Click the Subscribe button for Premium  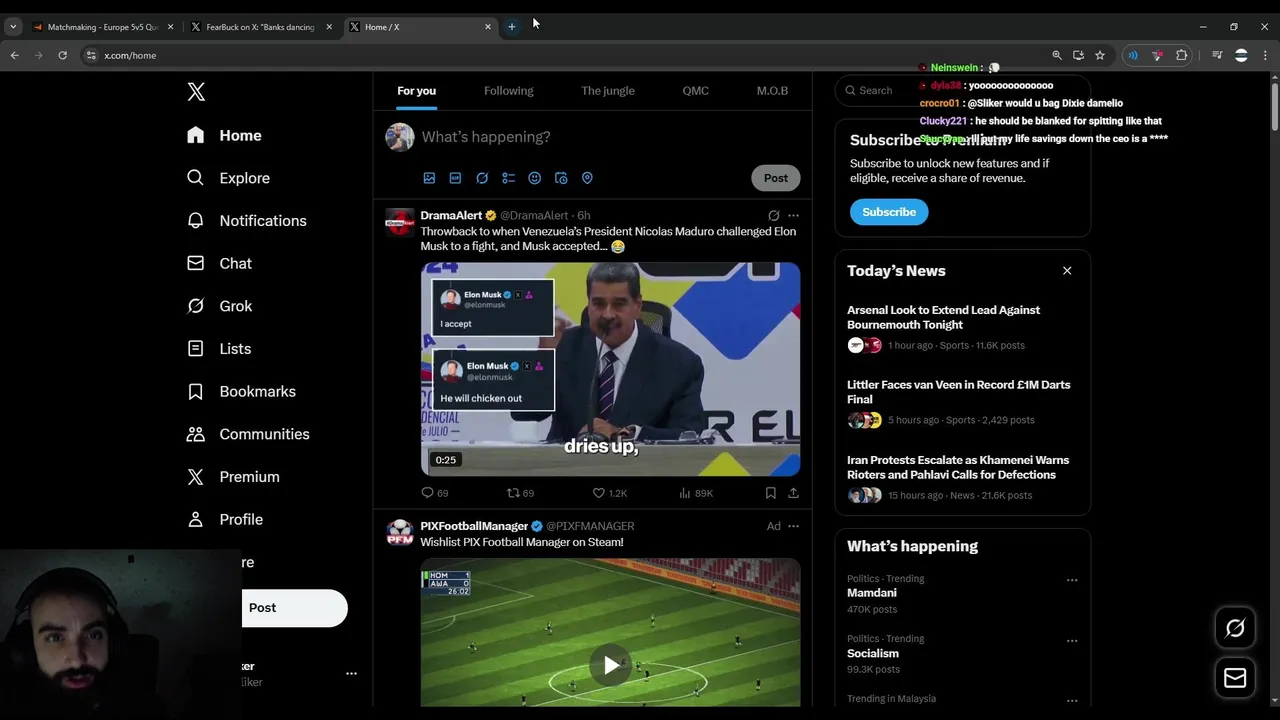[889, 212]
